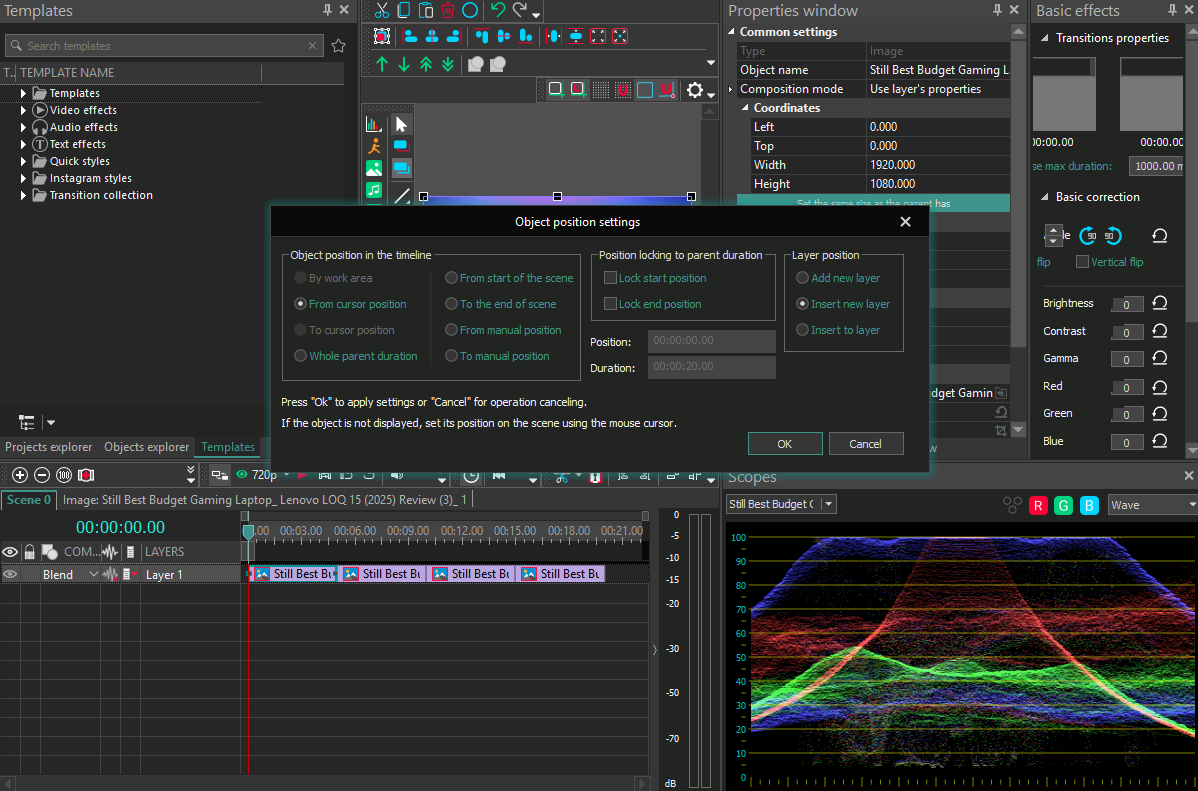The image size is (1198, 791).
Task: Click the Cut scissors icon
Action: point(381,11)
